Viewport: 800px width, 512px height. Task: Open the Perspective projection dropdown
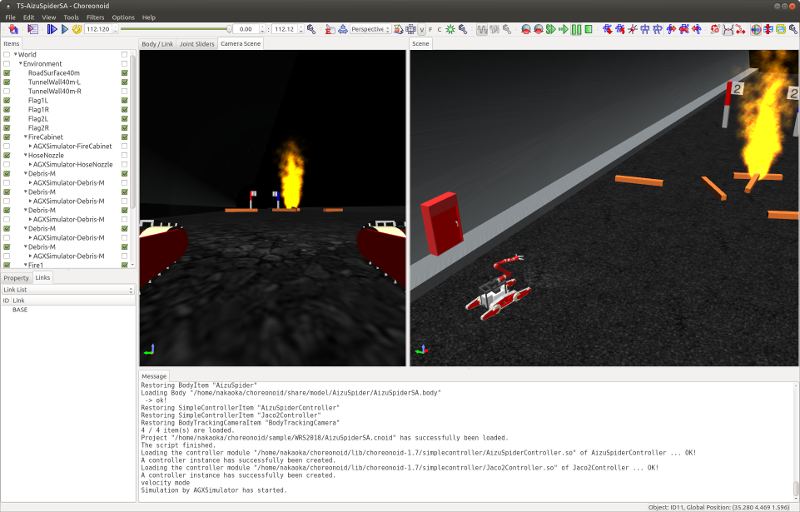click(x=372, y=29)
